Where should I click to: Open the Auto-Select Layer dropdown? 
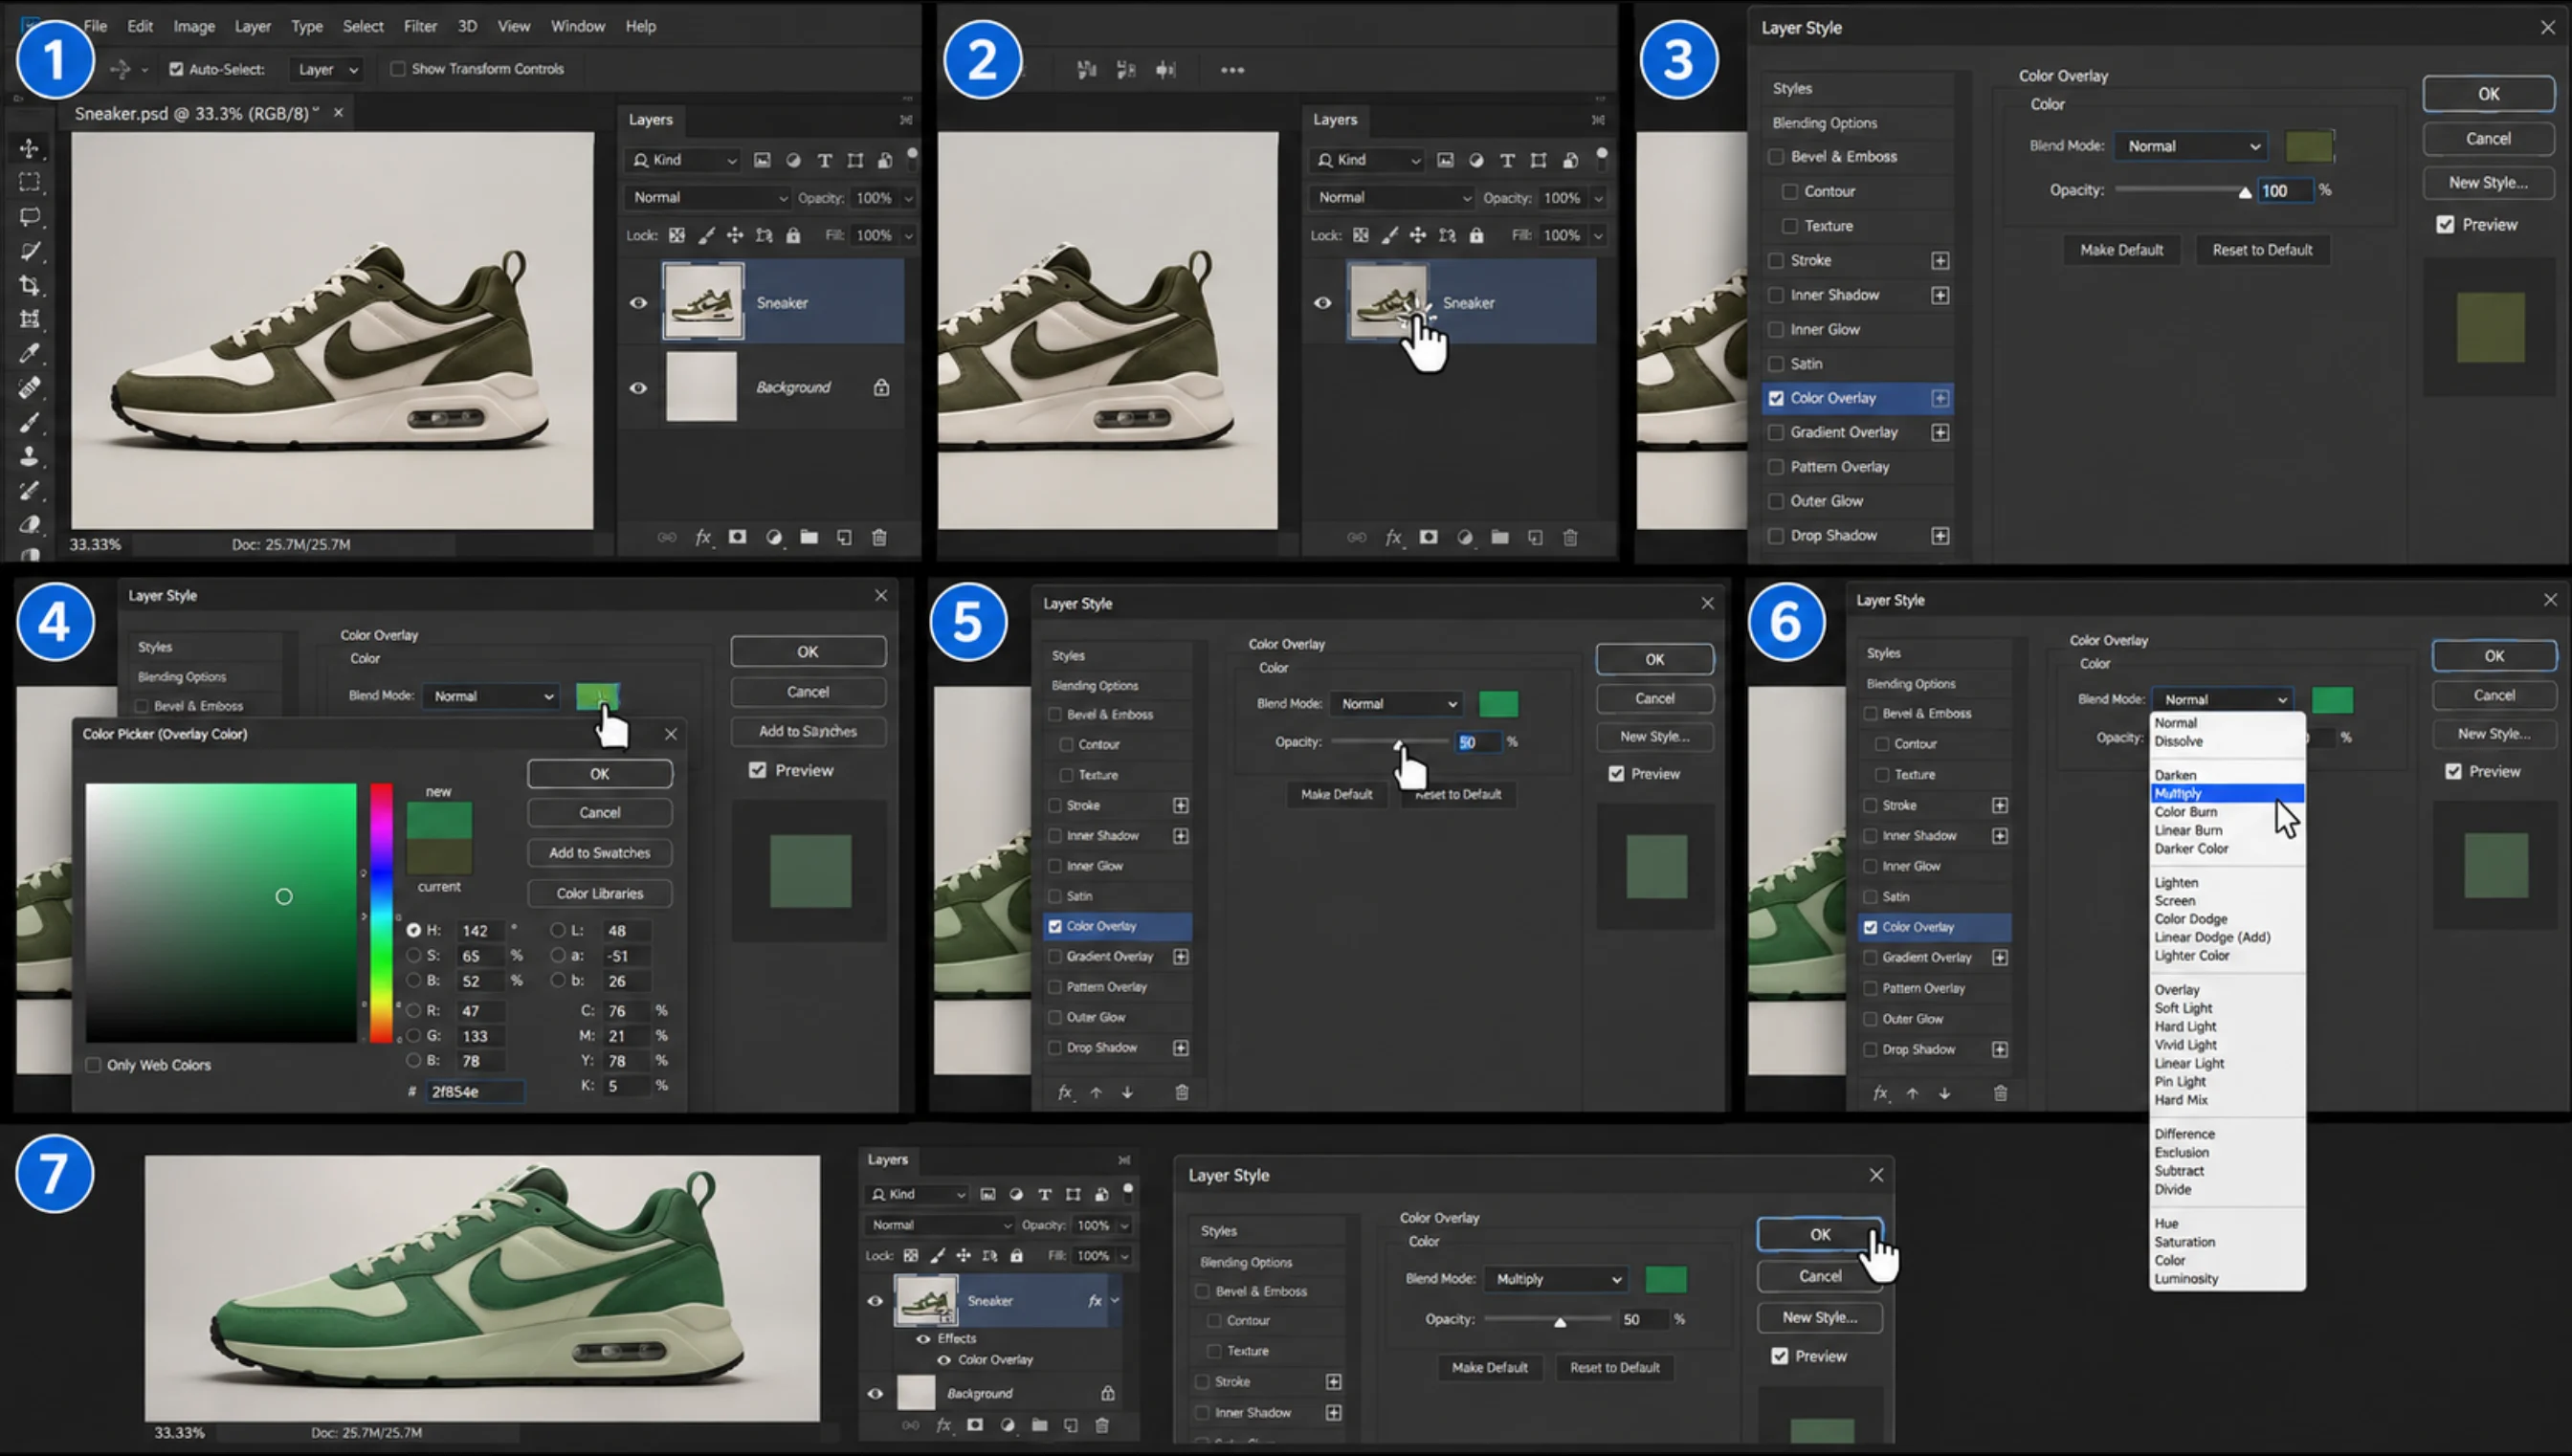tap(326, 69)
